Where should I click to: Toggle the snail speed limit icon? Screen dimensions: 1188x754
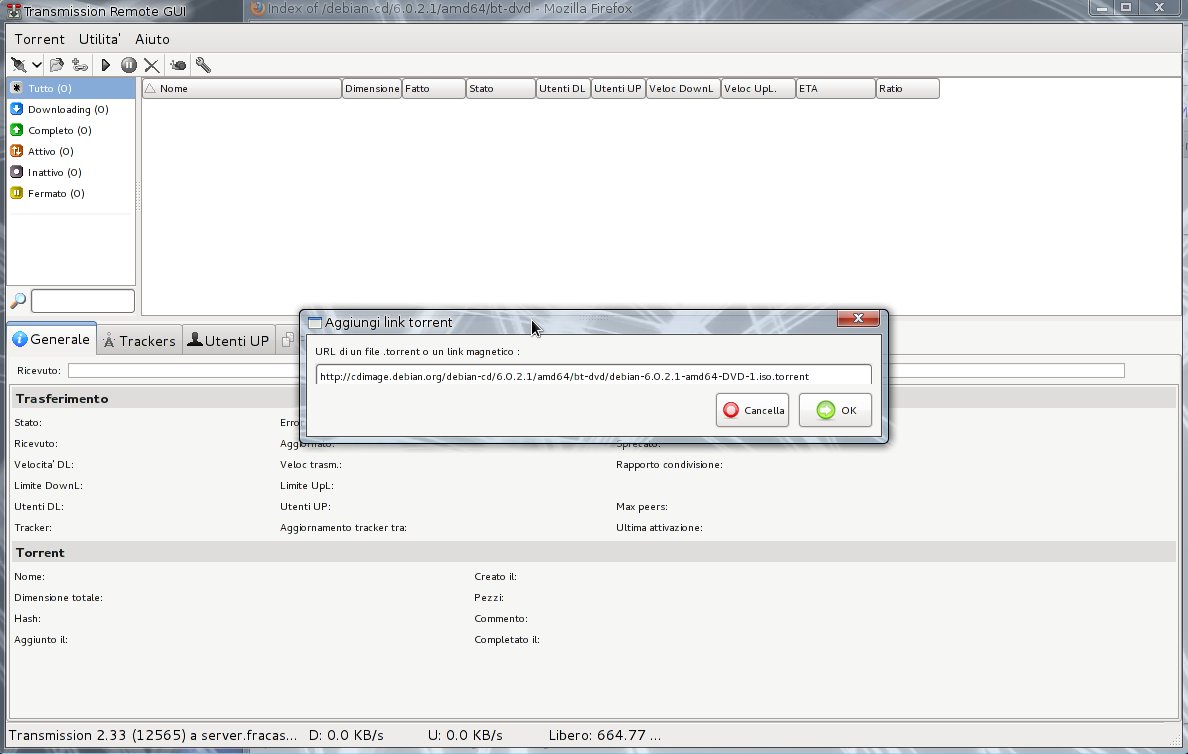tap(178, 65)
